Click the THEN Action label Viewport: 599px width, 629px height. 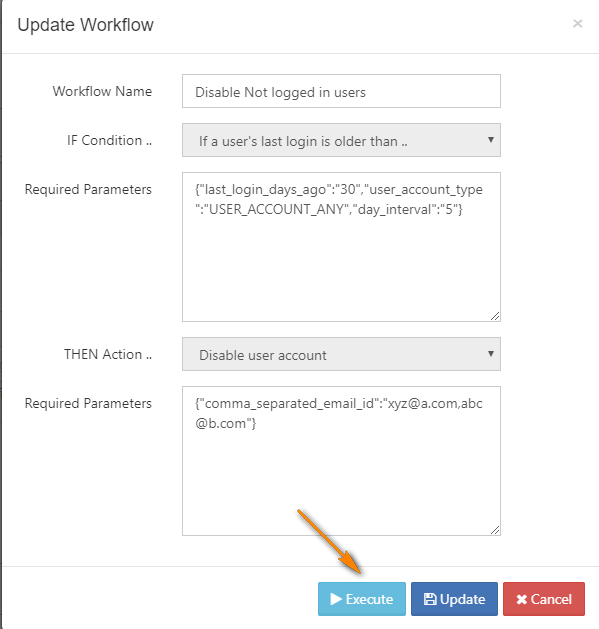click(x=108, y=354)
